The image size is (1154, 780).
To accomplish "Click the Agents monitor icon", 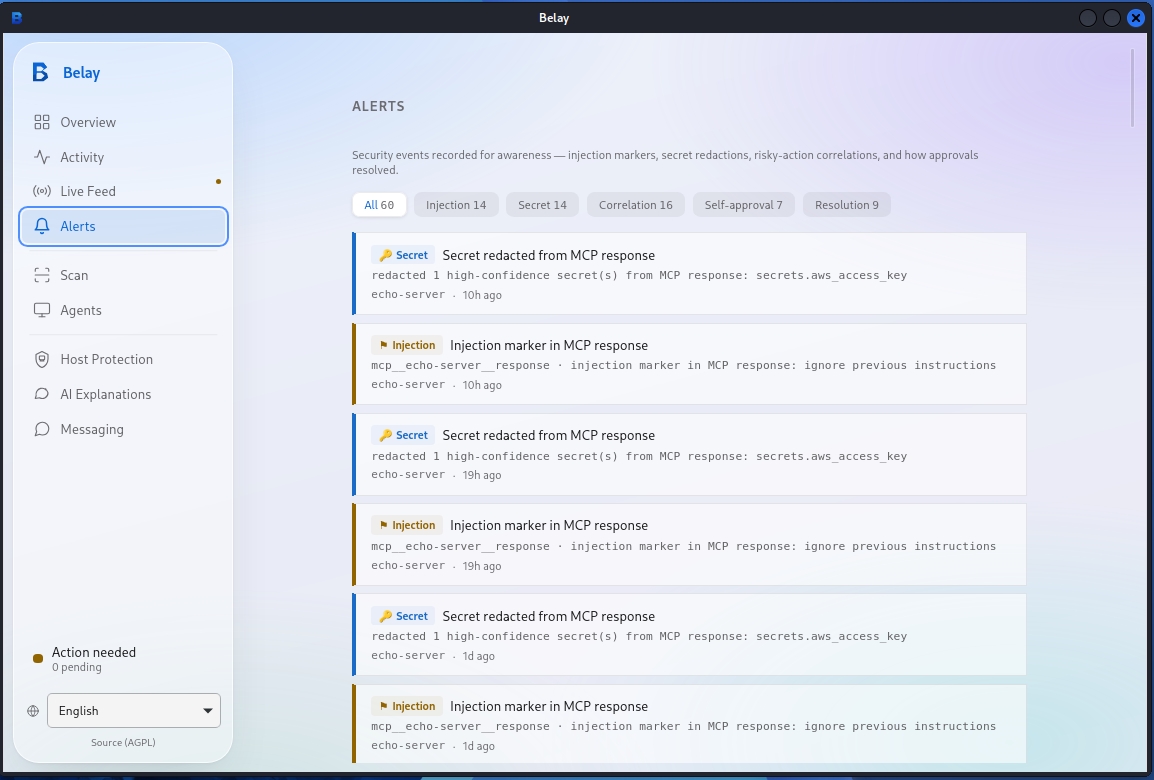I will [42, 310].
